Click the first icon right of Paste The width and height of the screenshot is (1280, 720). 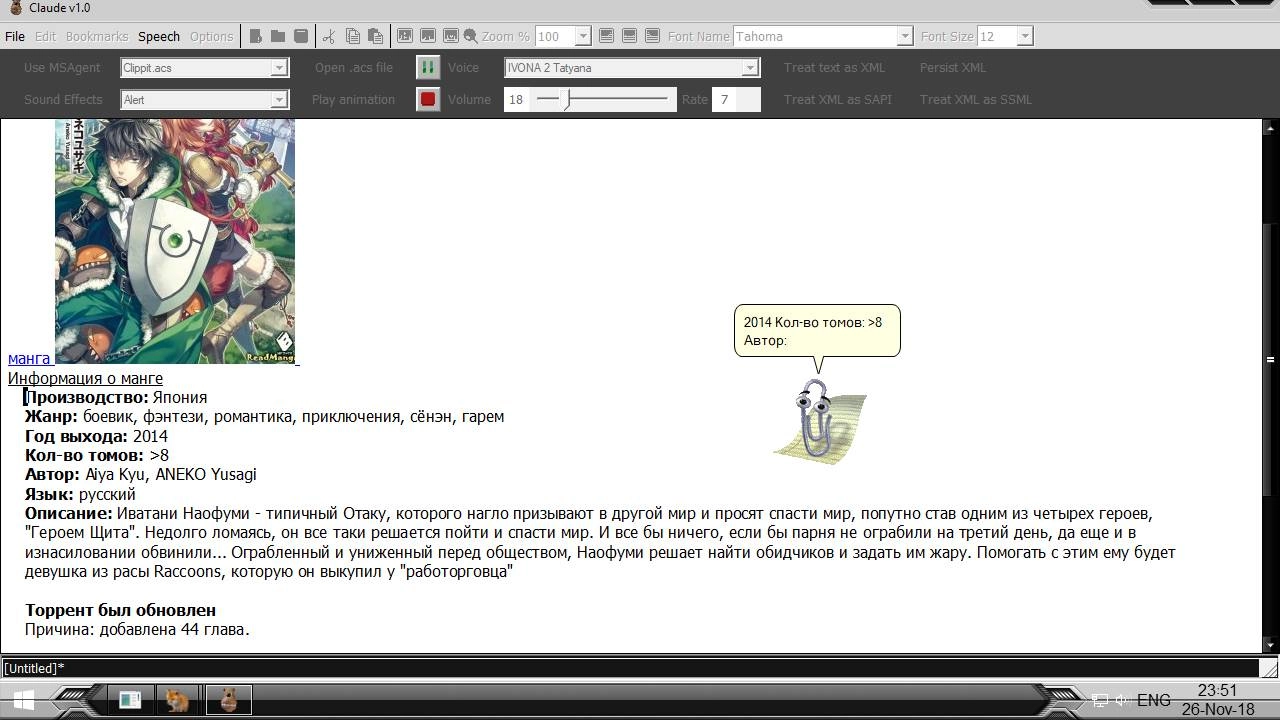405,36
